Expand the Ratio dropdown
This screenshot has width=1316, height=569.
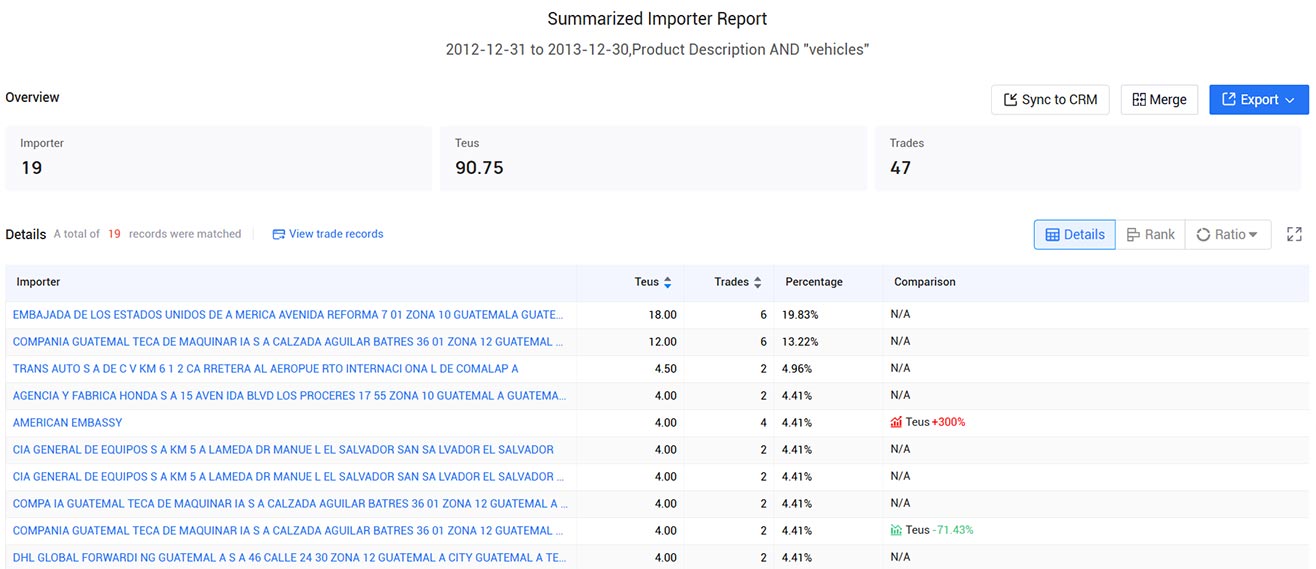coord(1228,234)
